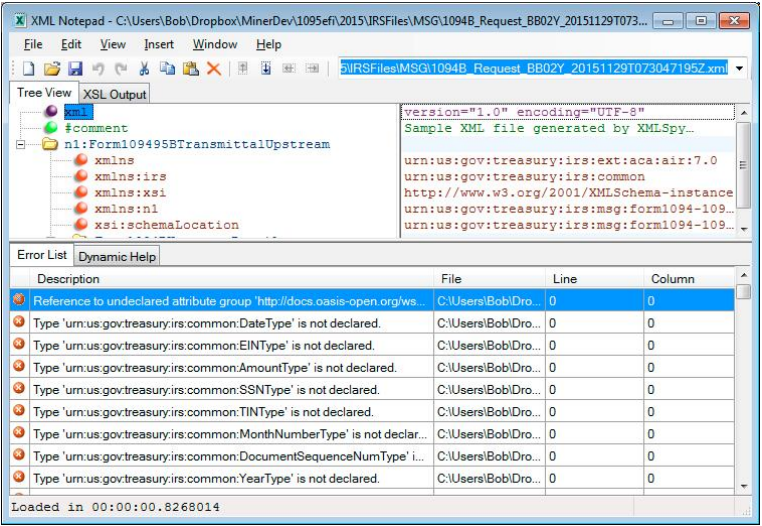Open the File menu
The image size is (762, 526).
click(33, 44)
